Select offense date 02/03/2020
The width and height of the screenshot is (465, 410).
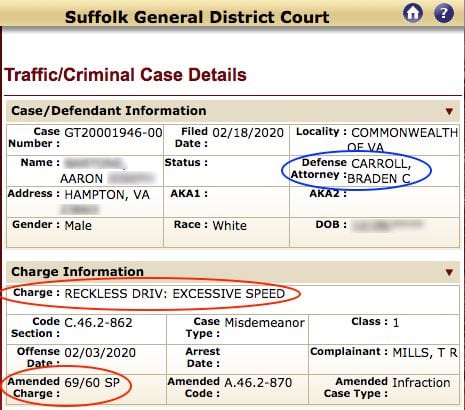click(100, 353)
